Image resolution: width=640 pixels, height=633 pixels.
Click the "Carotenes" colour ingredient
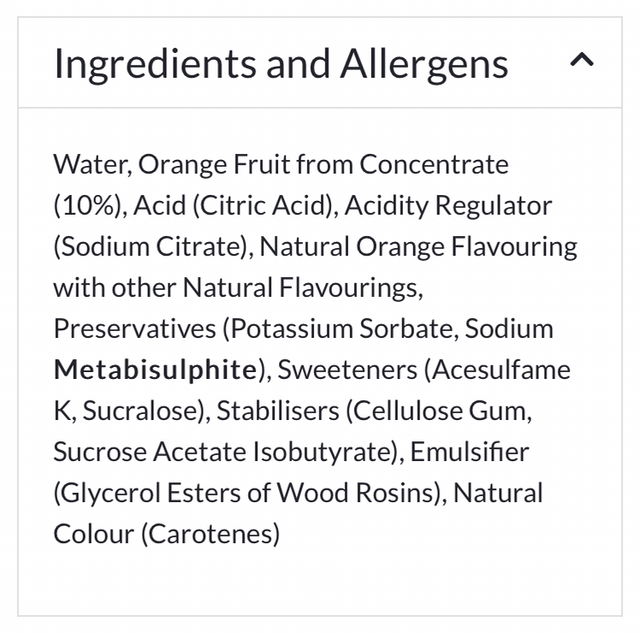coord(210,534)
